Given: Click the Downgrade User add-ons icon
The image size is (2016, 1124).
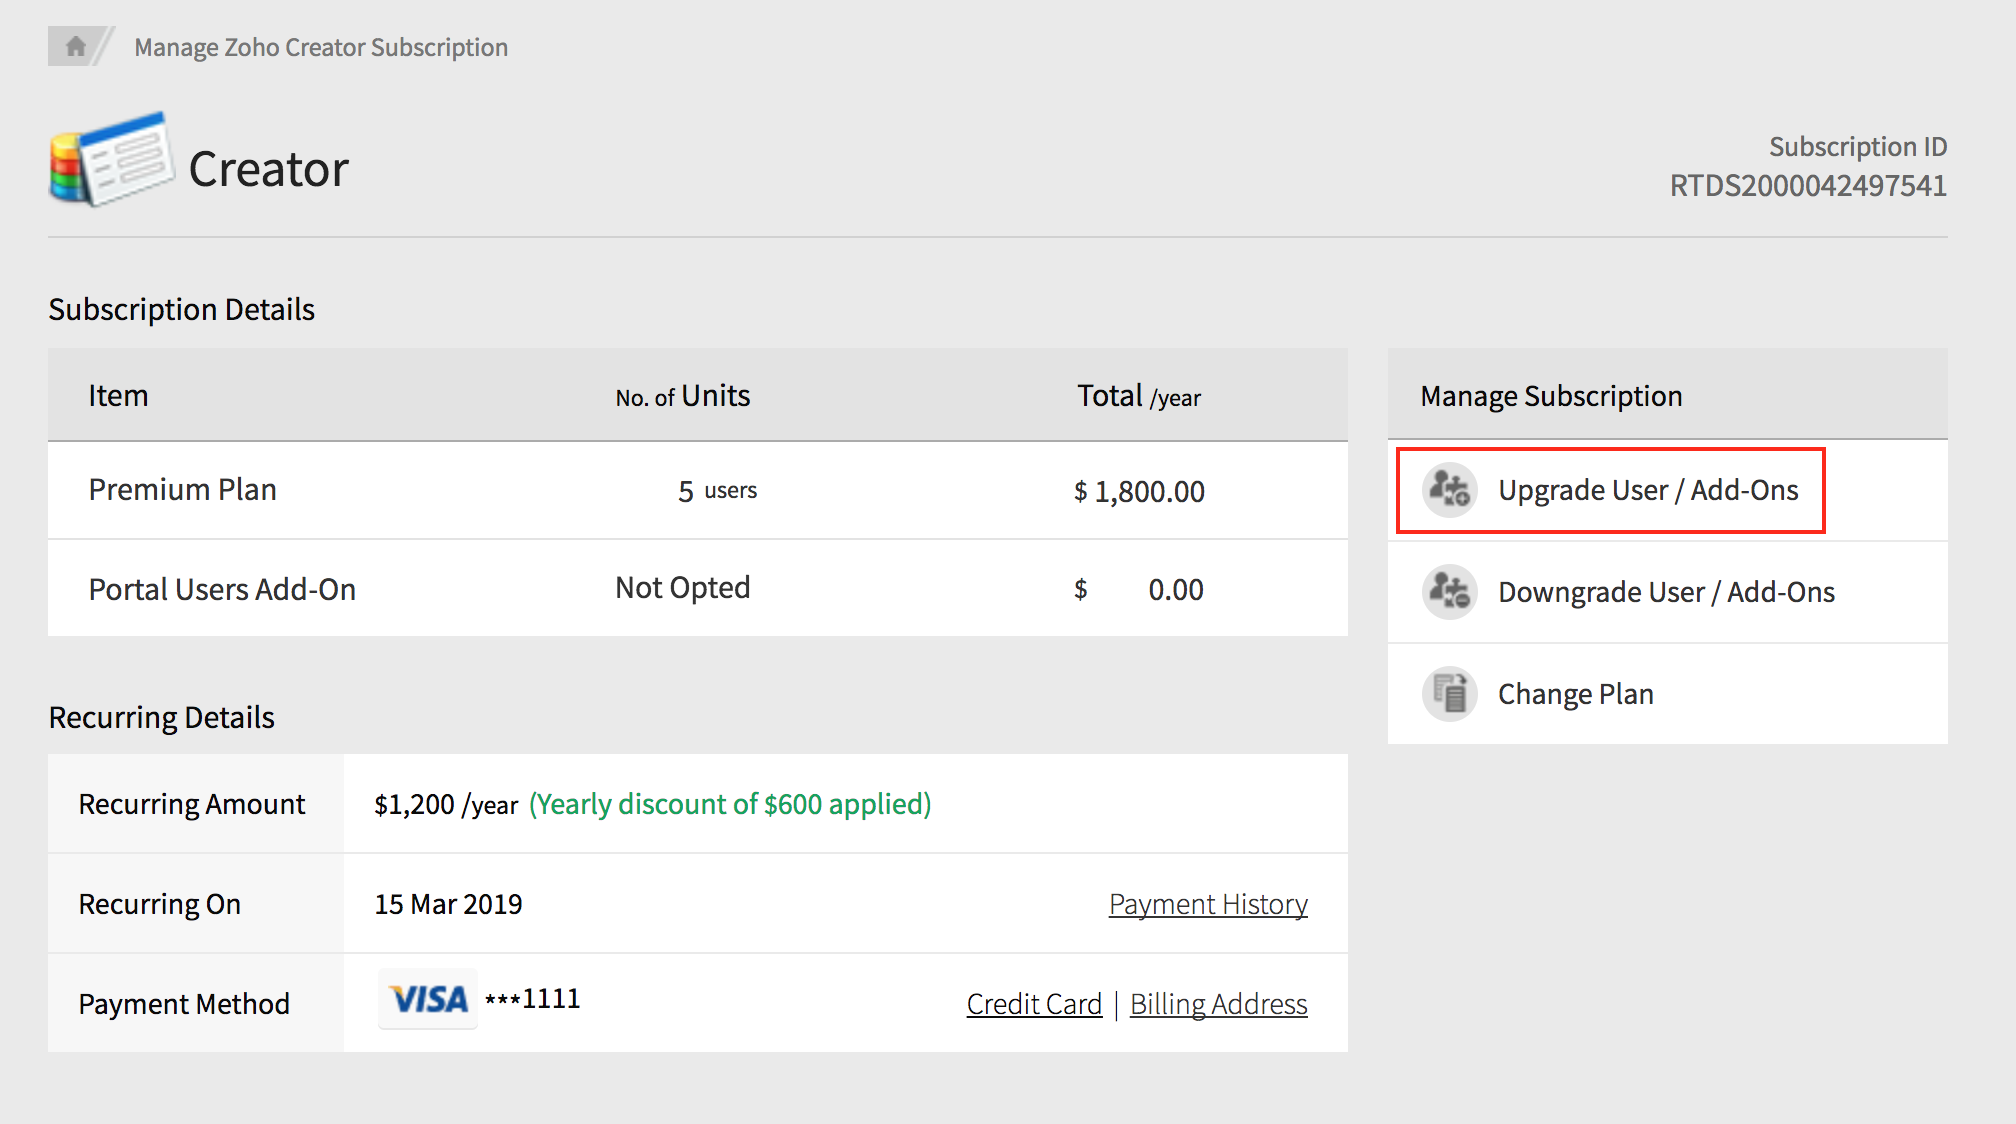Looking at the screenshot, I should coord(1449,592).
